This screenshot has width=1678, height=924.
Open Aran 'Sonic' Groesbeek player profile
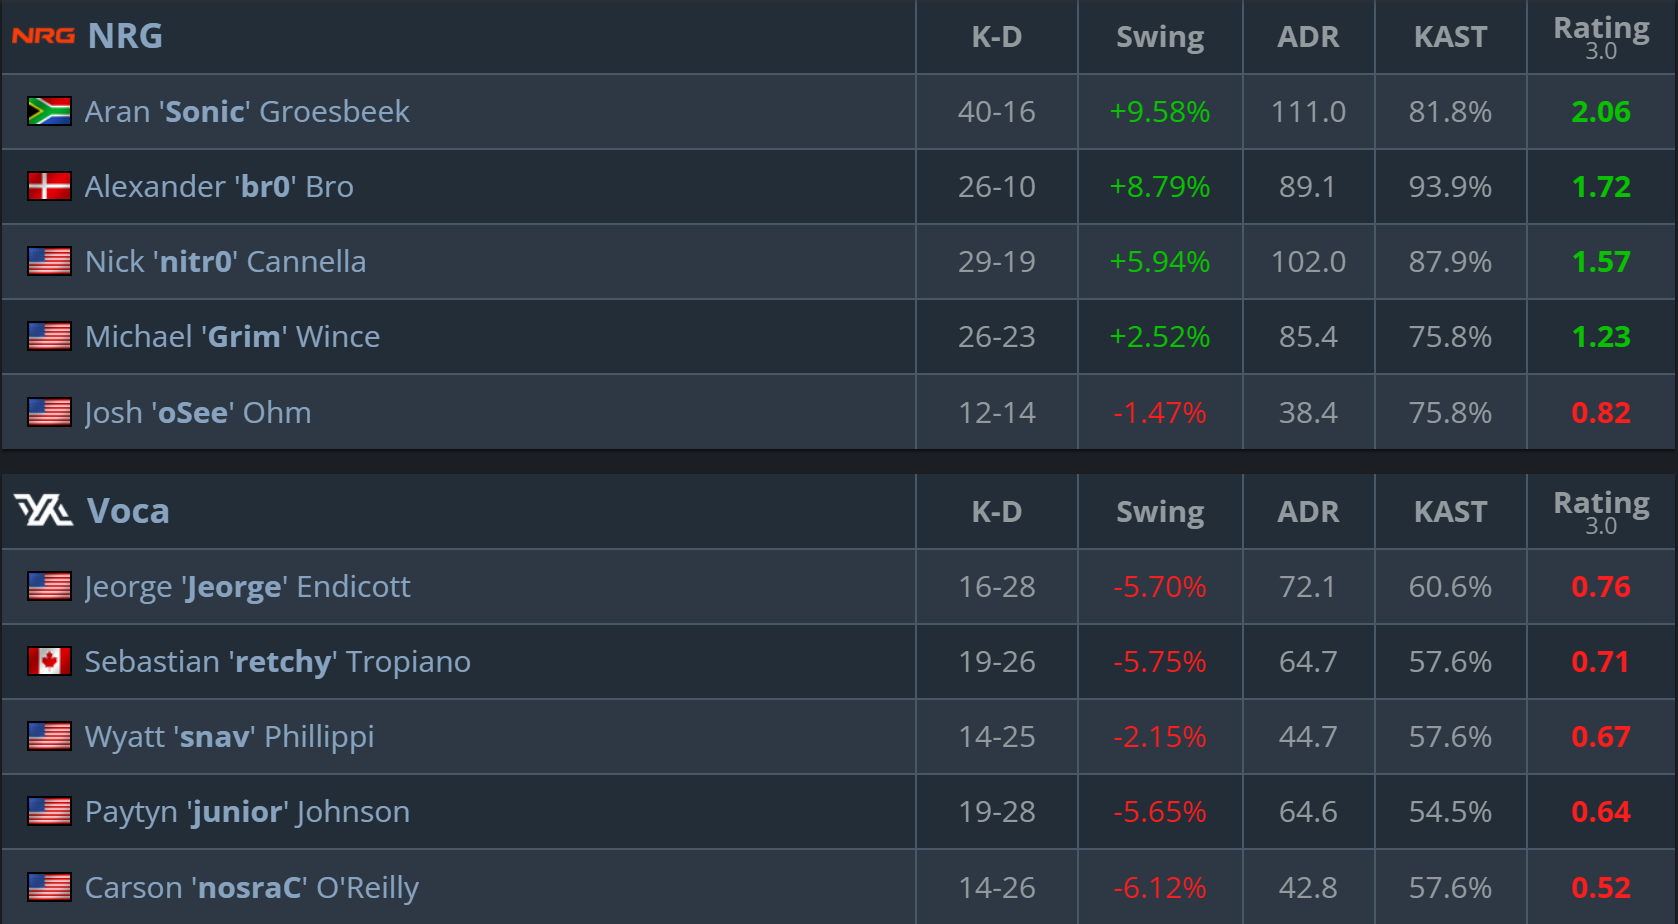click(247, 111)
